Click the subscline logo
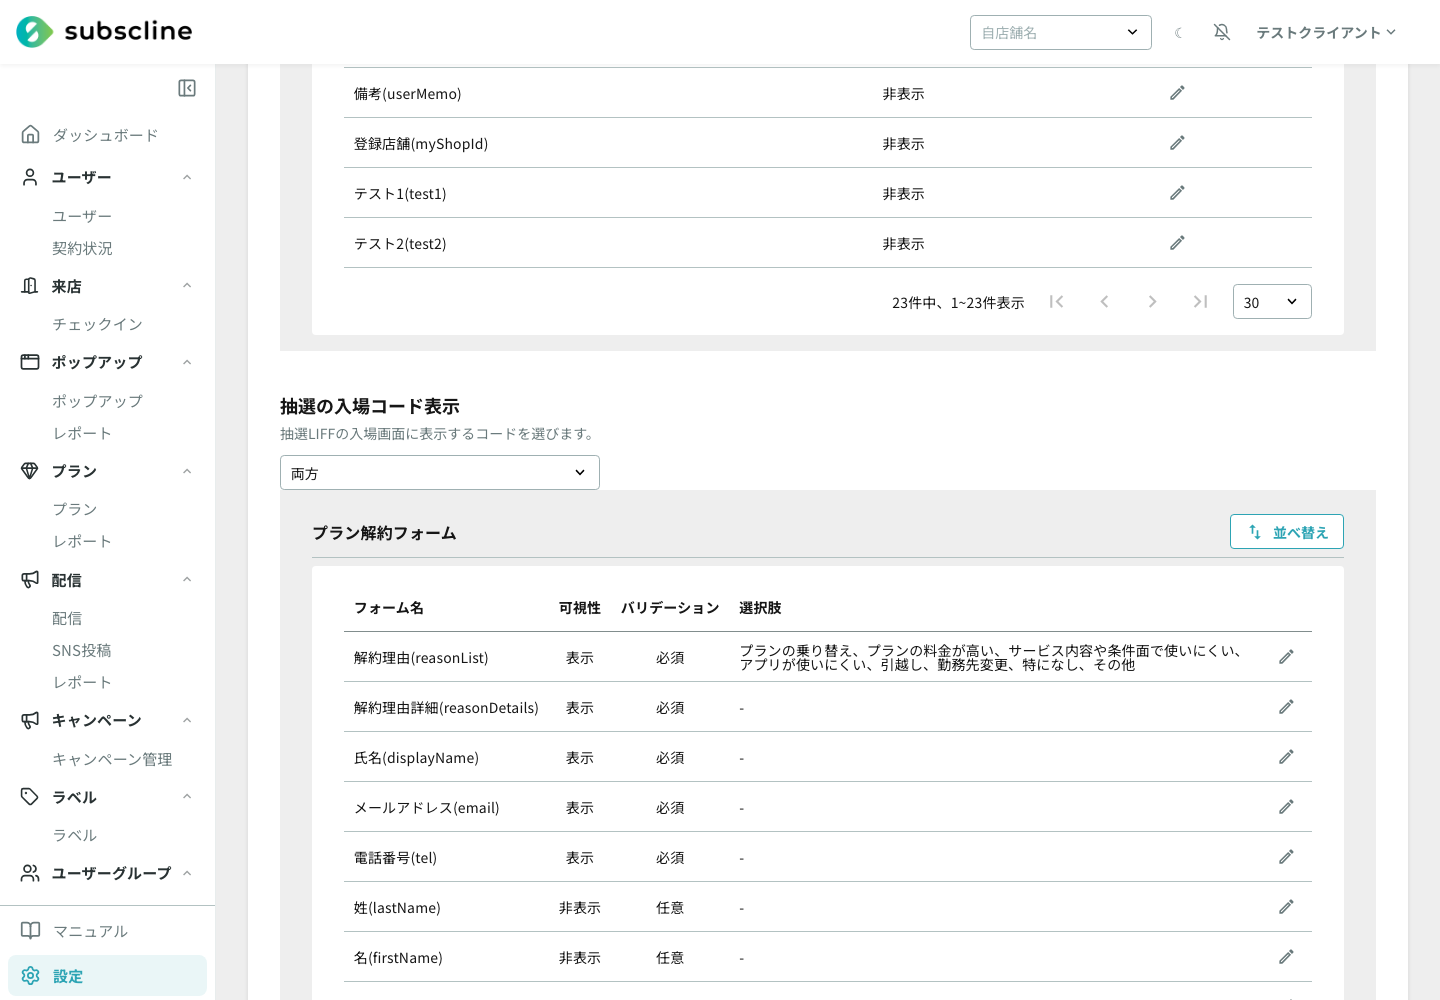The width and height of the screenshot is (1440, 1000). click(x=104, y=32)
